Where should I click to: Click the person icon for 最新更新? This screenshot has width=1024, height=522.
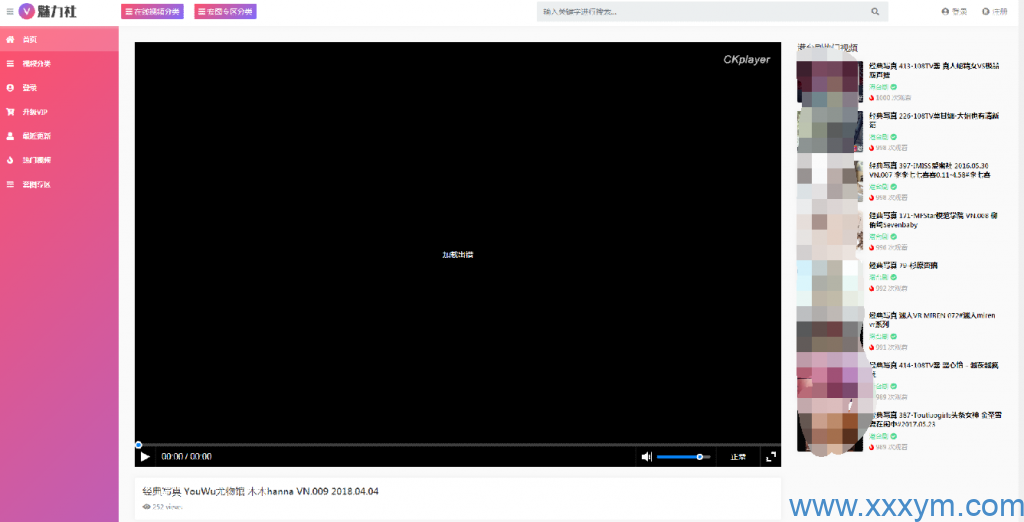(10, 136)
